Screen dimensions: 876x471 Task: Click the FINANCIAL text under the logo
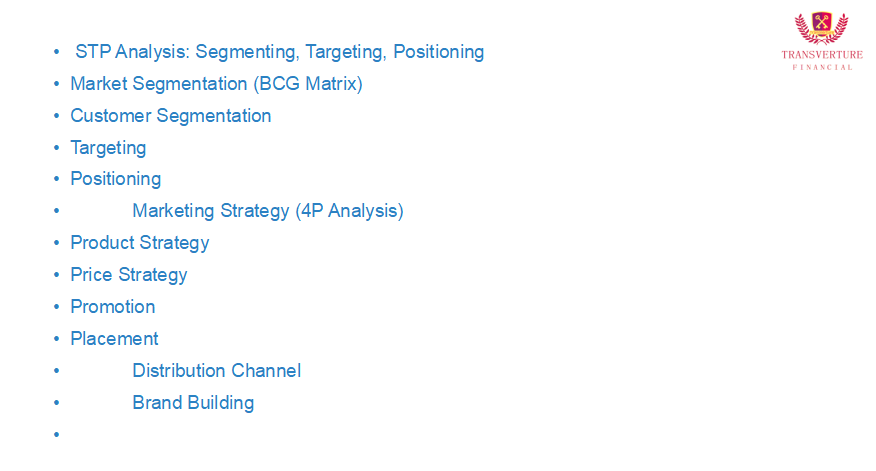[x=822, y=67]
